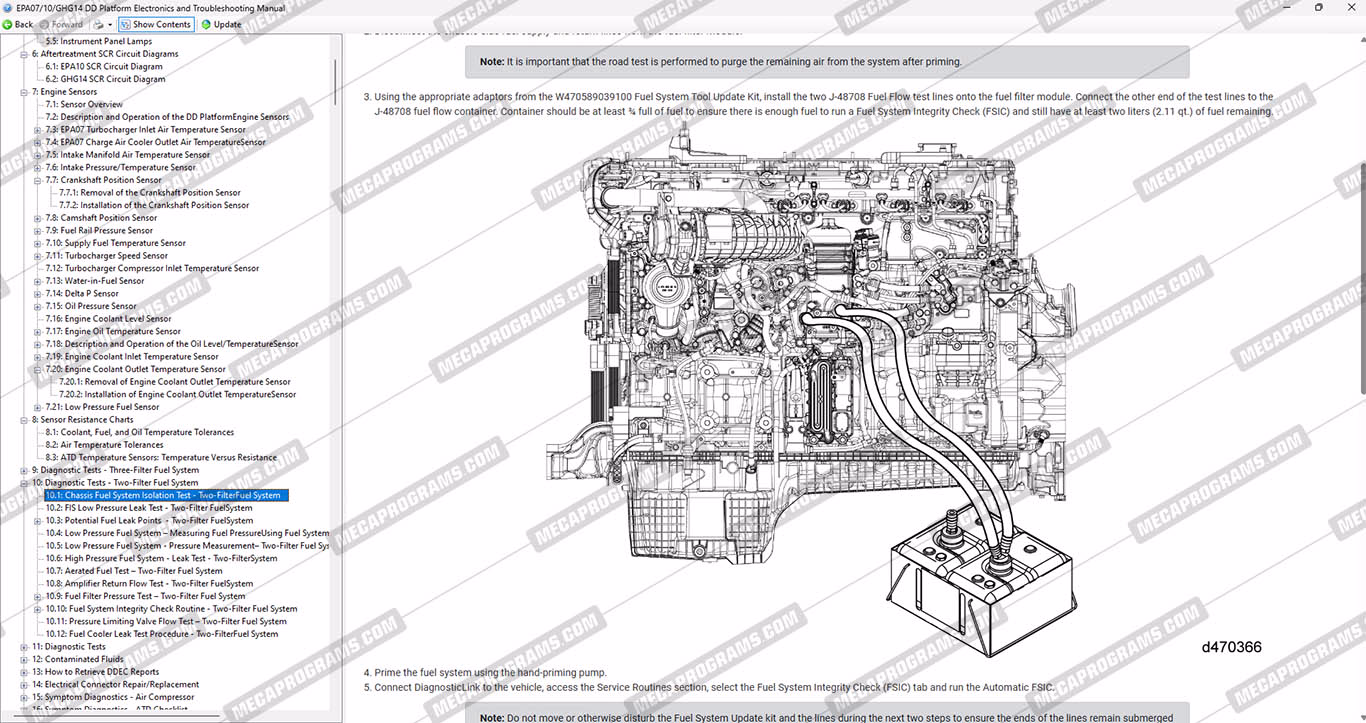Screen dimensions: 1366x723
Task: Open the print dropdown arrow
Action: click(110, 24)
